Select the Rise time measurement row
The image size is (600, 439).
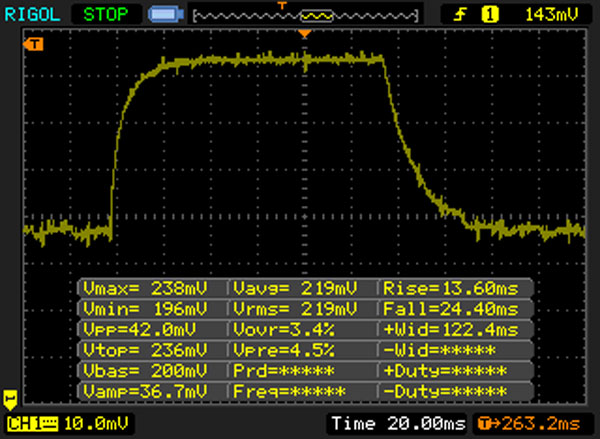[455, 288]
